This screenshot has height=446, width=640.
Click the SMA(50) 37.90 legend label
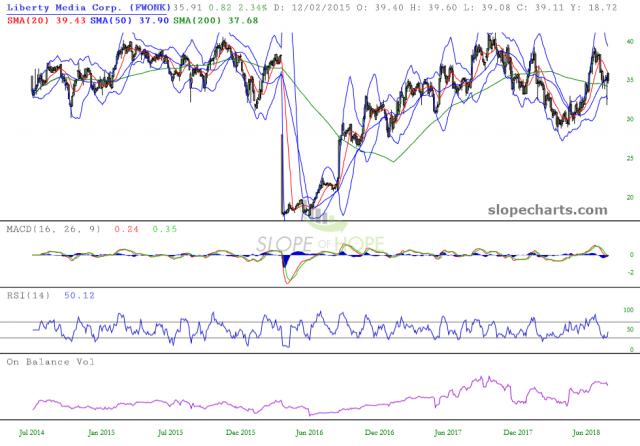(x=130, y=20)
